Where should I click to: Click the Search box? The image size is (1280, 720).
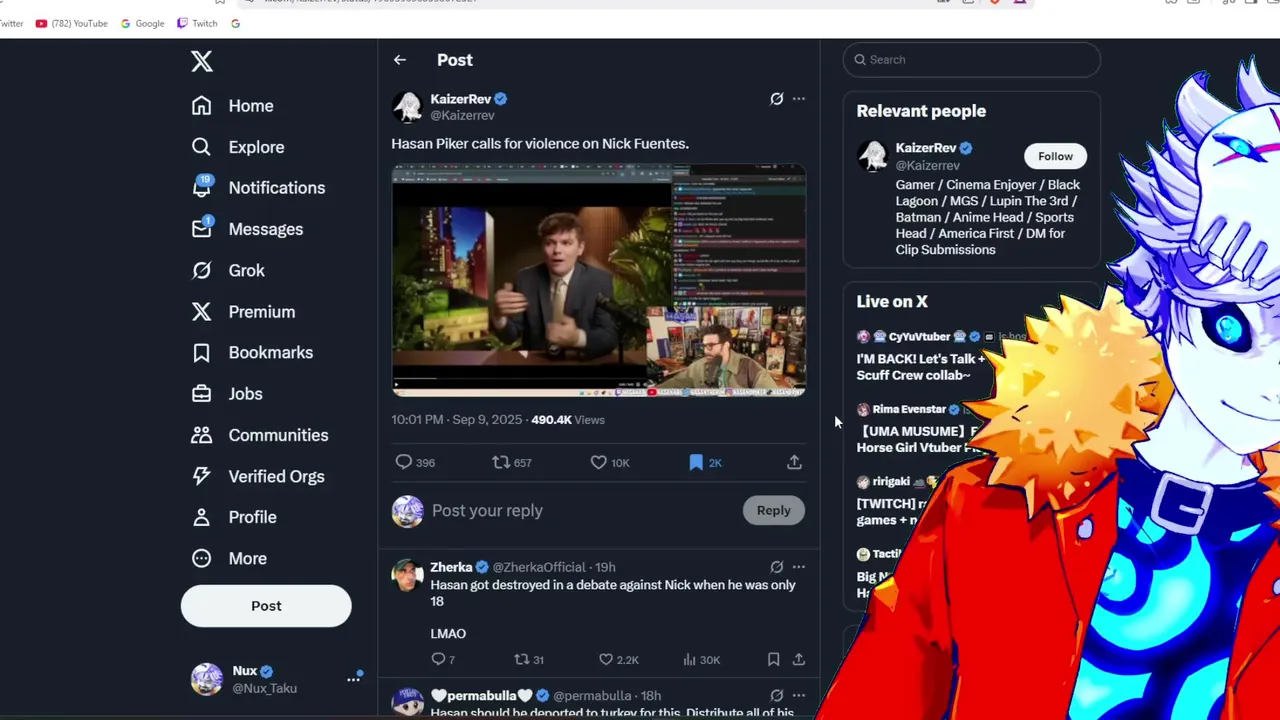click(972, 60)
